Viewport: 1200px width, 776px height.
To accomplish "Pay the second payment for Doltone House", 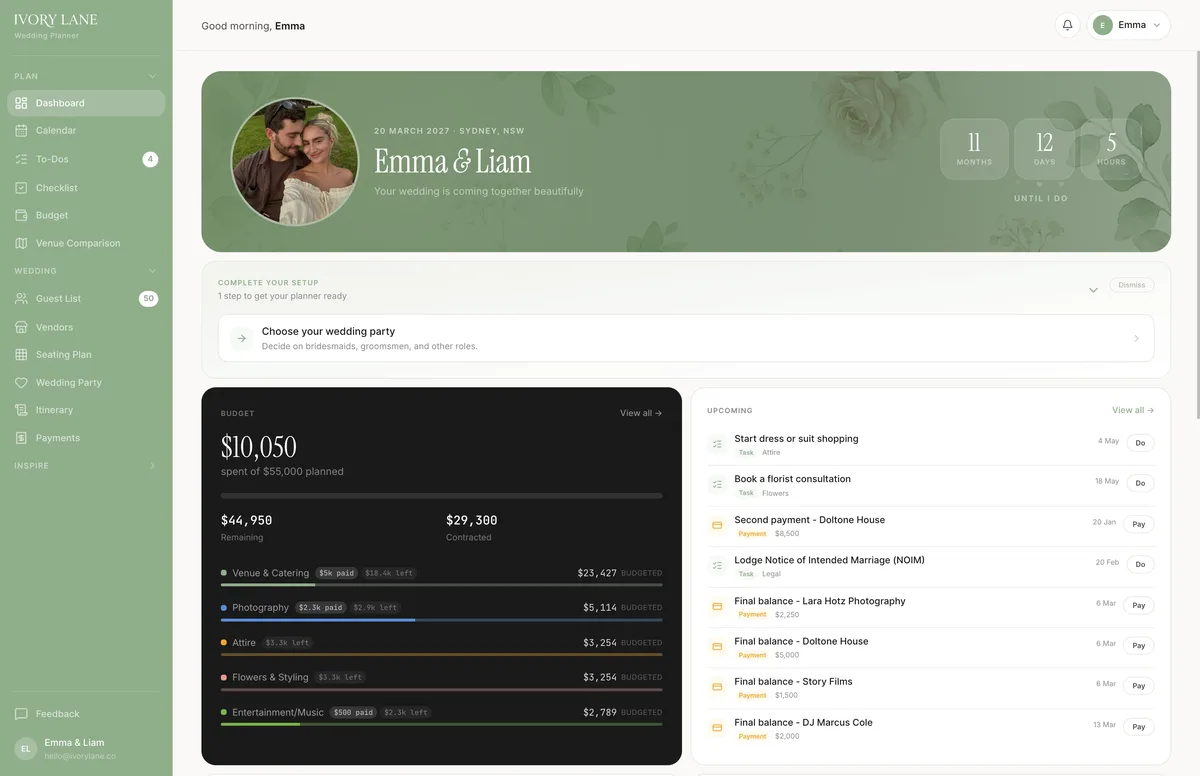I will click(x=1138, y=523).
